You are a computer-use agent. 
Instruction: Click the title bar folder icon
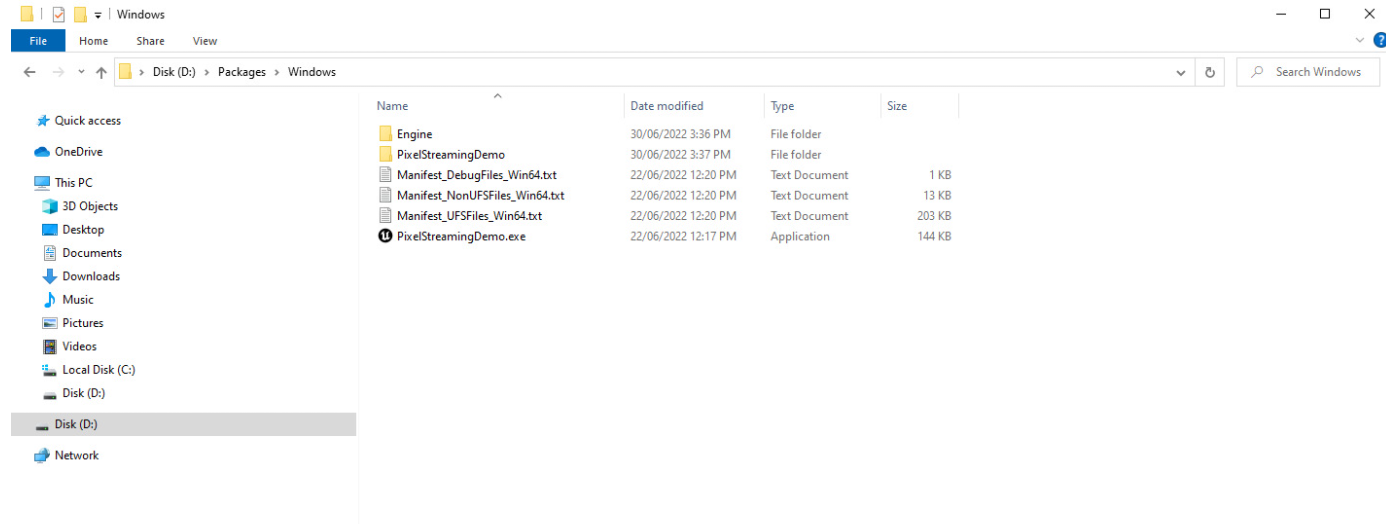27,14
